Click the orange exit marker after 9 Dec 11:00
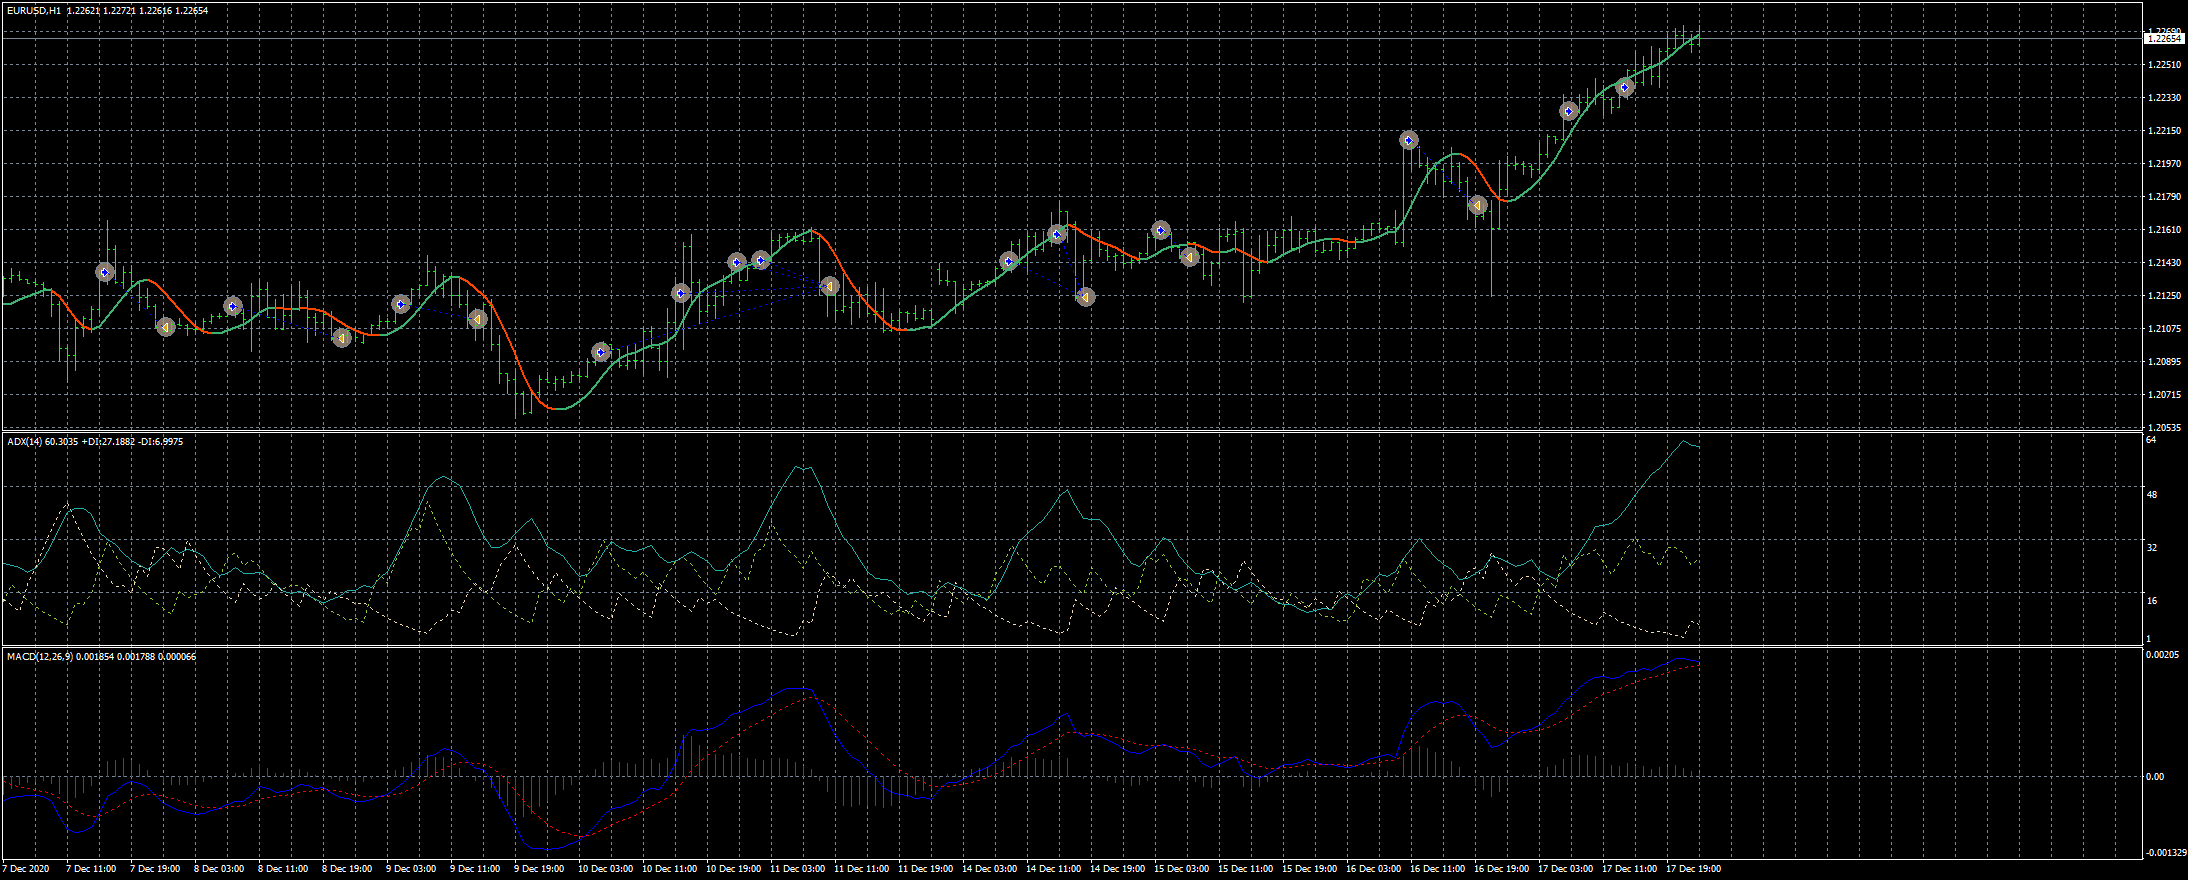The width and height of the screenshot is (2188, 880). click(x=478, y=319)
